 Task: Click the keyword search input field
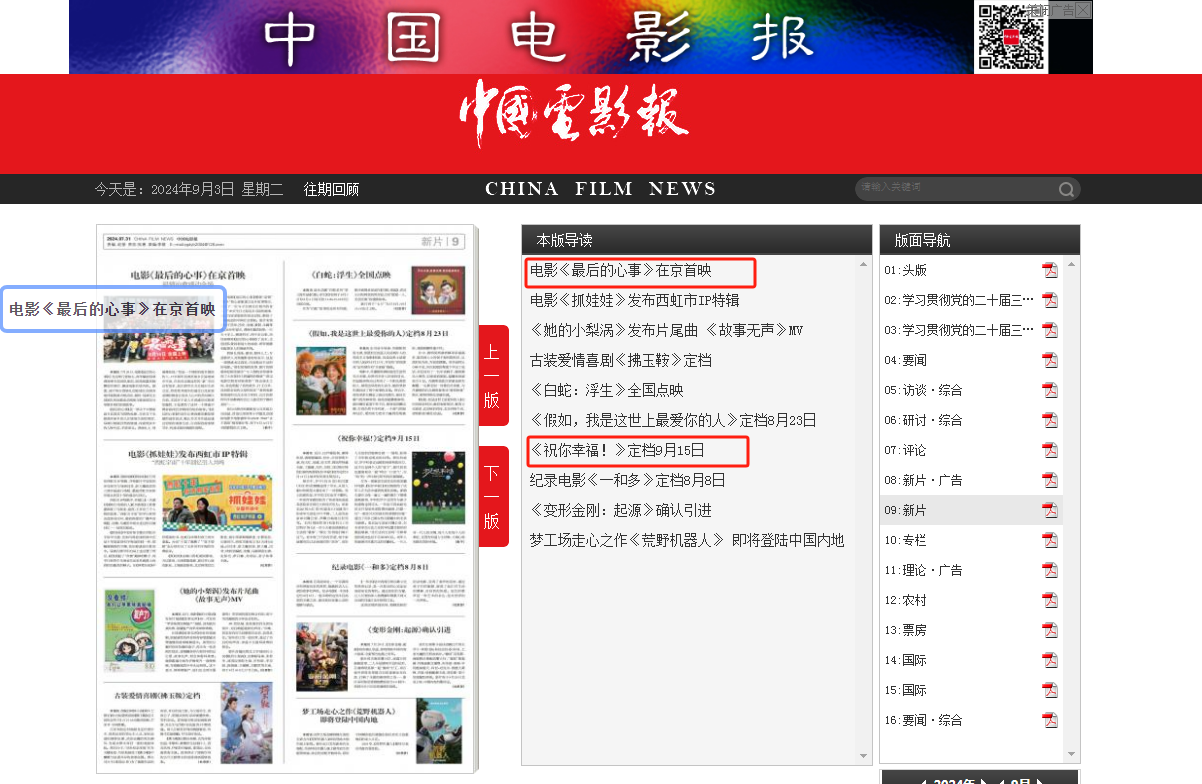(x=955, y=188)
